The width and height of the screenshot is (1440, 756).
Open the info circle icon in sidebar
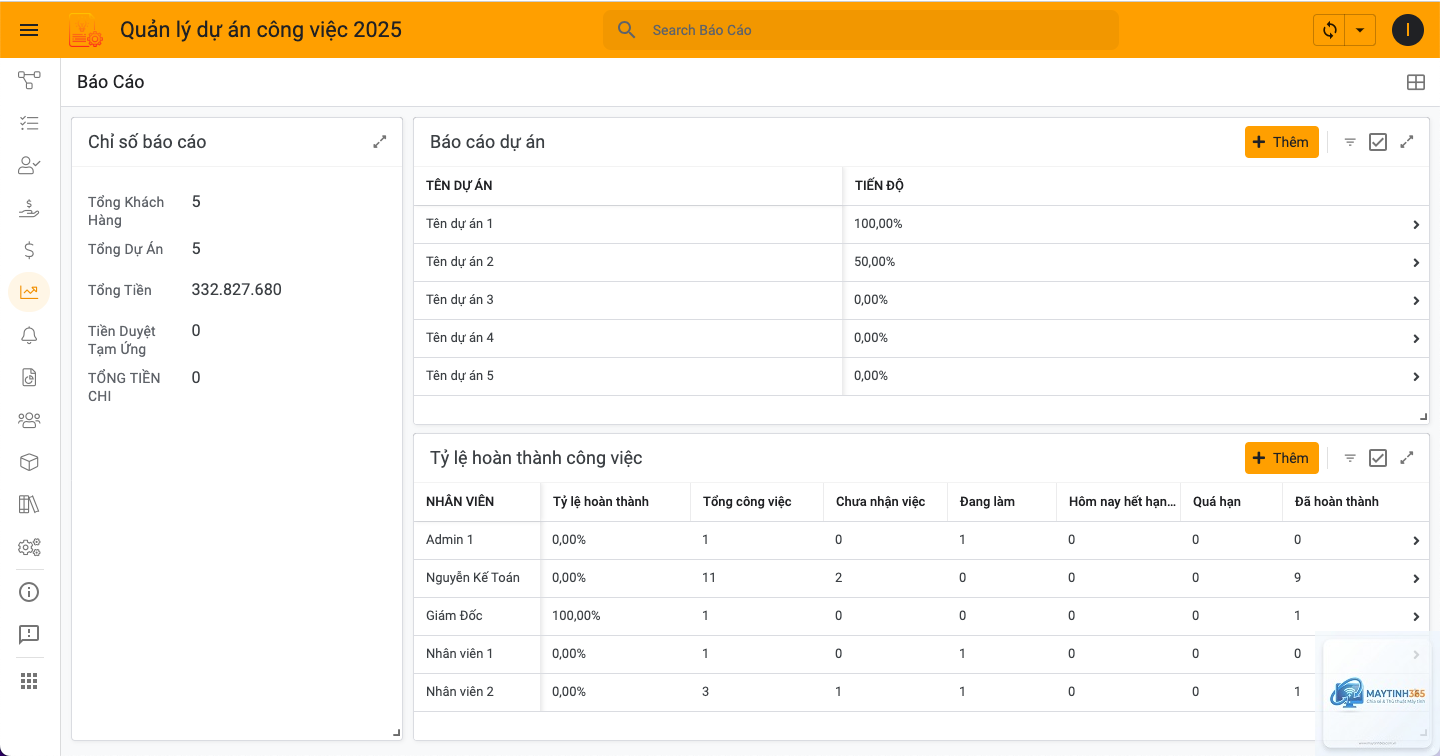[x=29, y=592]
